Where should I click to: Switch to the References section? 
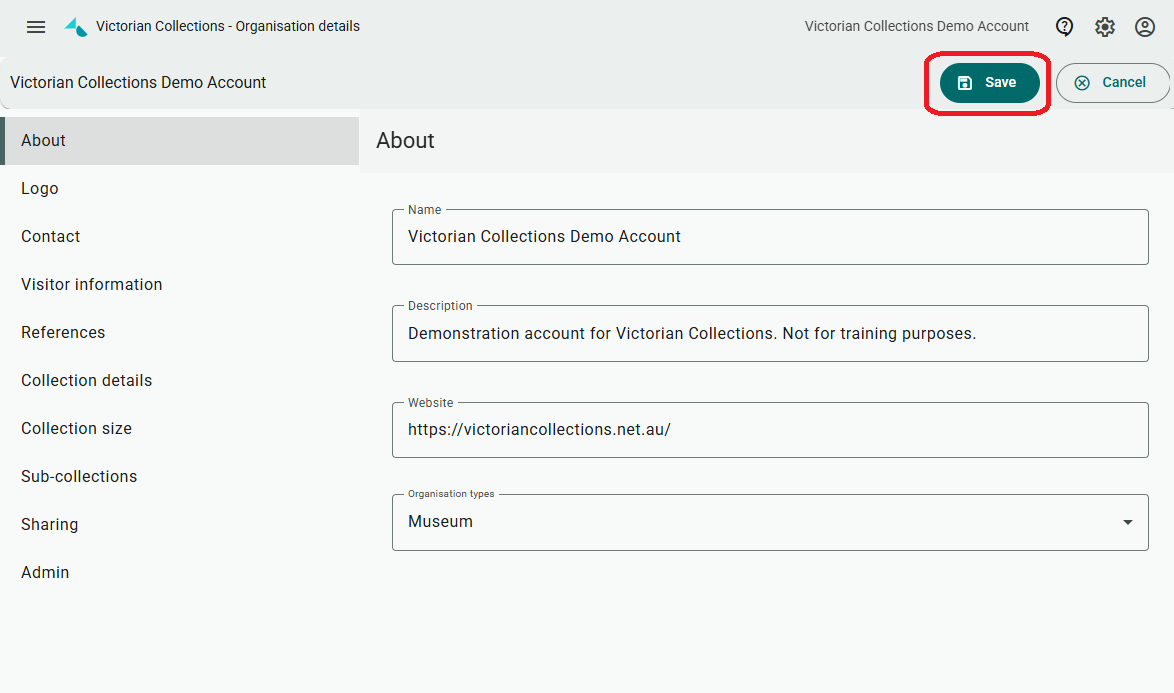(x=180, y=332)
